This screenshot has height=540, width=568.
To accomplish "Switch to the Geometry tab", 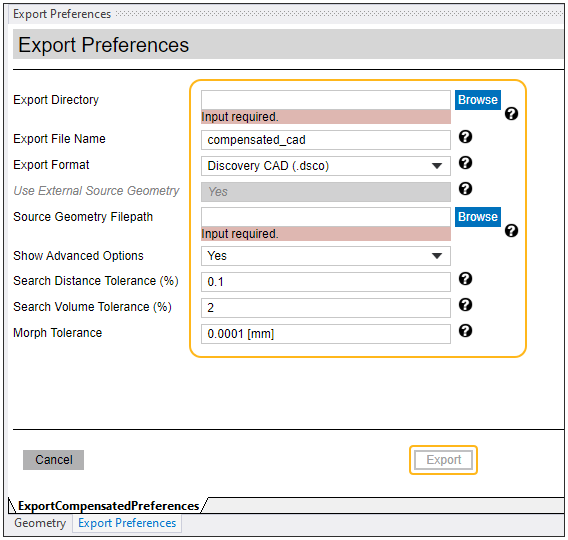I will click(40, 523).
